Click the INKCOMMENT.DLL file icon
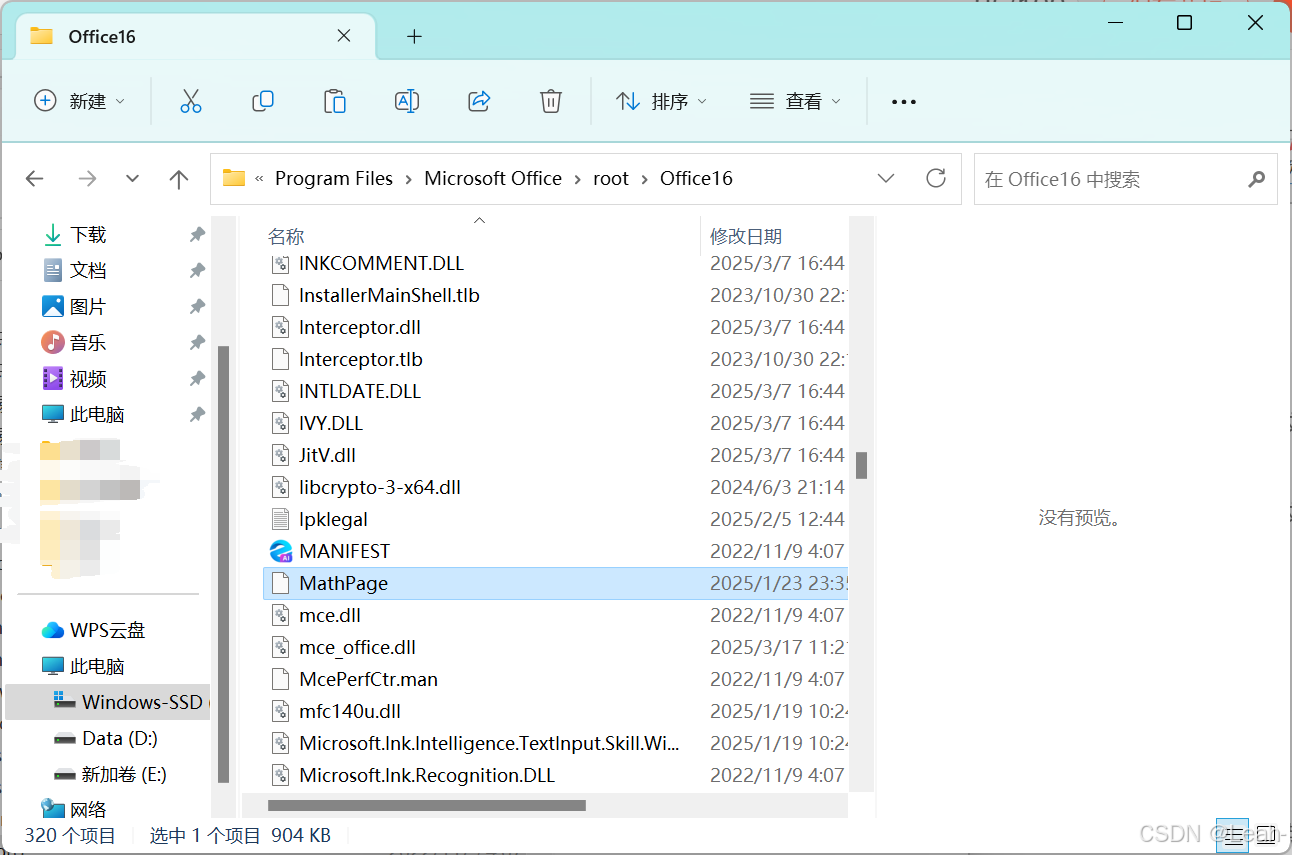The height and width of the screenshot is (855, 1292). pyautogui.click(x=281, y=263)
